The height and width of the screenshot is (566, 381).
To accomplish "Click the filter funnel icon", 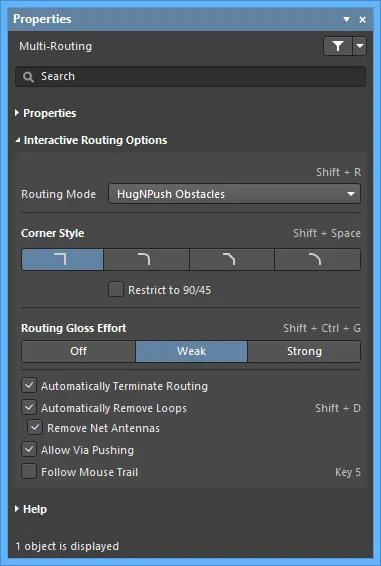I will [338, 46].
